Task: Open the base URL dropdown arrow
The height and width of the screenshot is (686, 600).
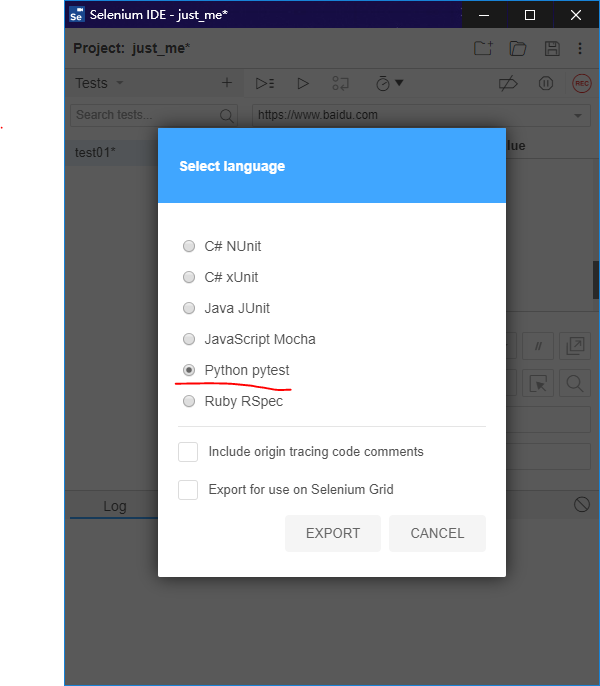Action: tap(578, 116)
